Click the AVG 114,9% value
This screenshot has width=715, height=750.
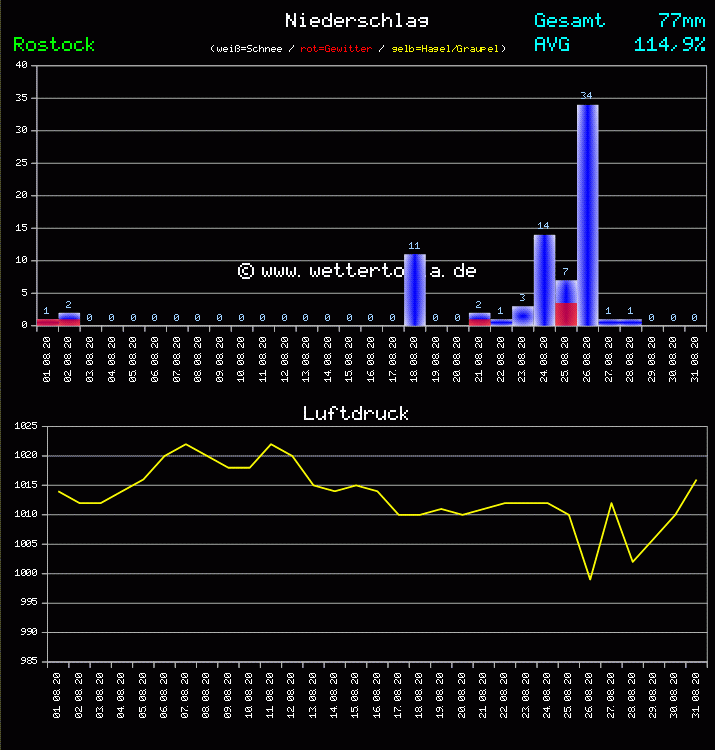[669, 44]
